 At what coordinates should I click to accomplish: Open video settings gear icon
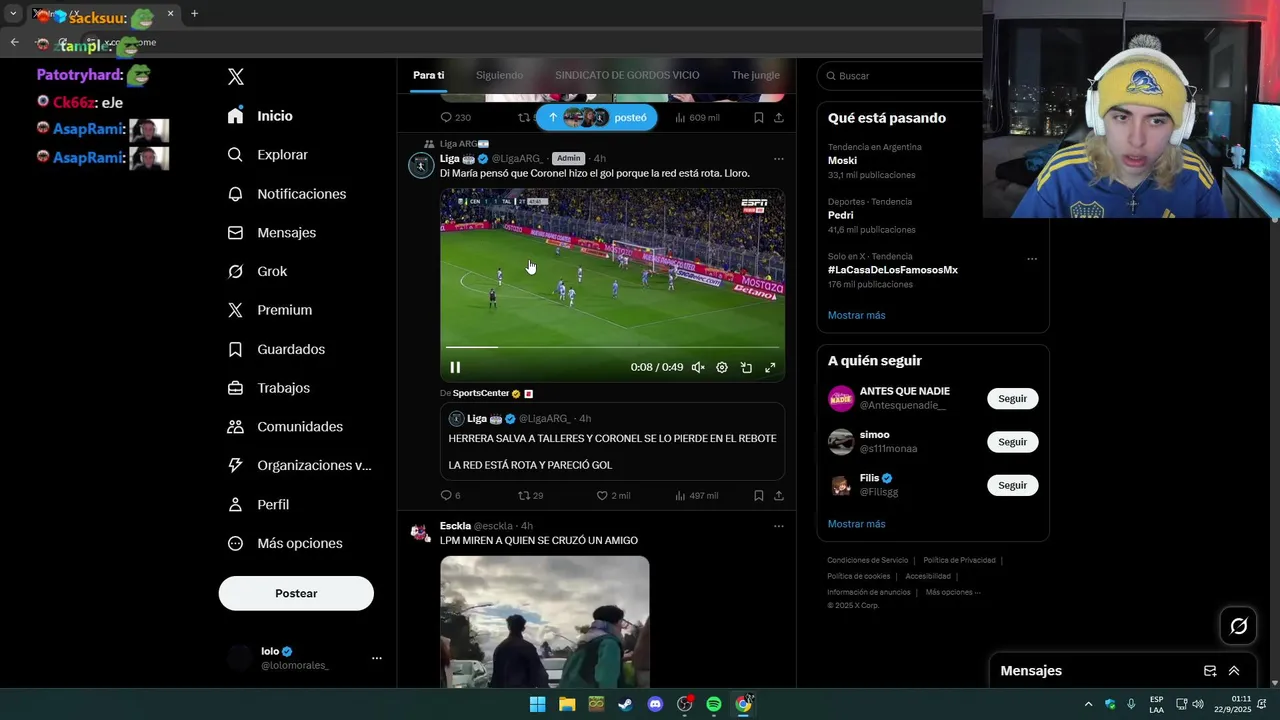[x=722, y=368]
